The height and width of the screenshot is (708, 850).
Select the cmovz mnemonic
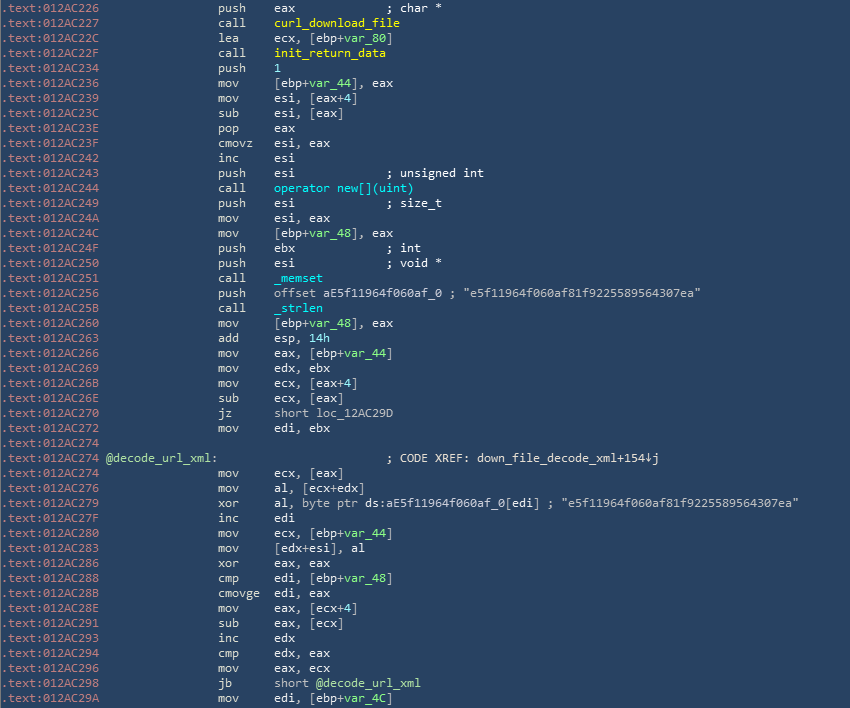237,143
